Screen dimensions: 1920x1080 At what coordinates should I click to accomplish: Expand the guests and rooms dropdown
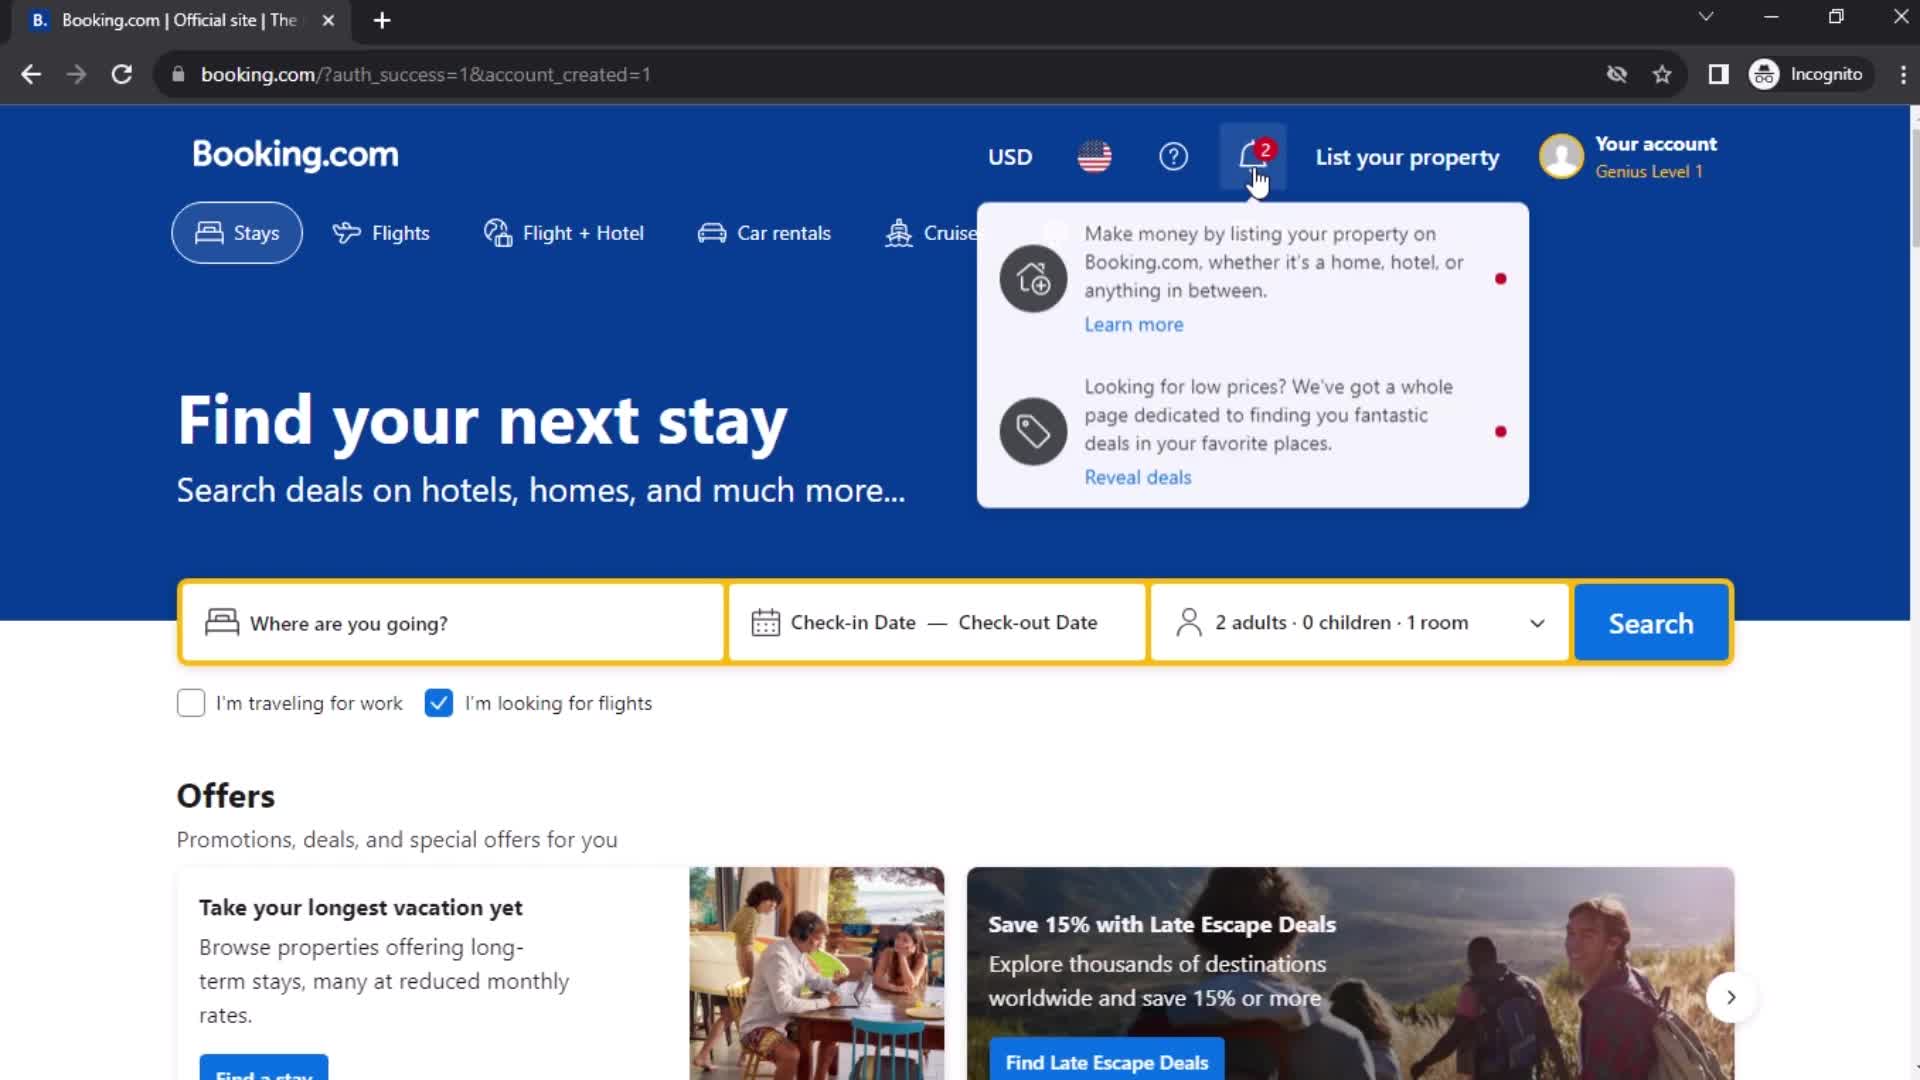1537,623
